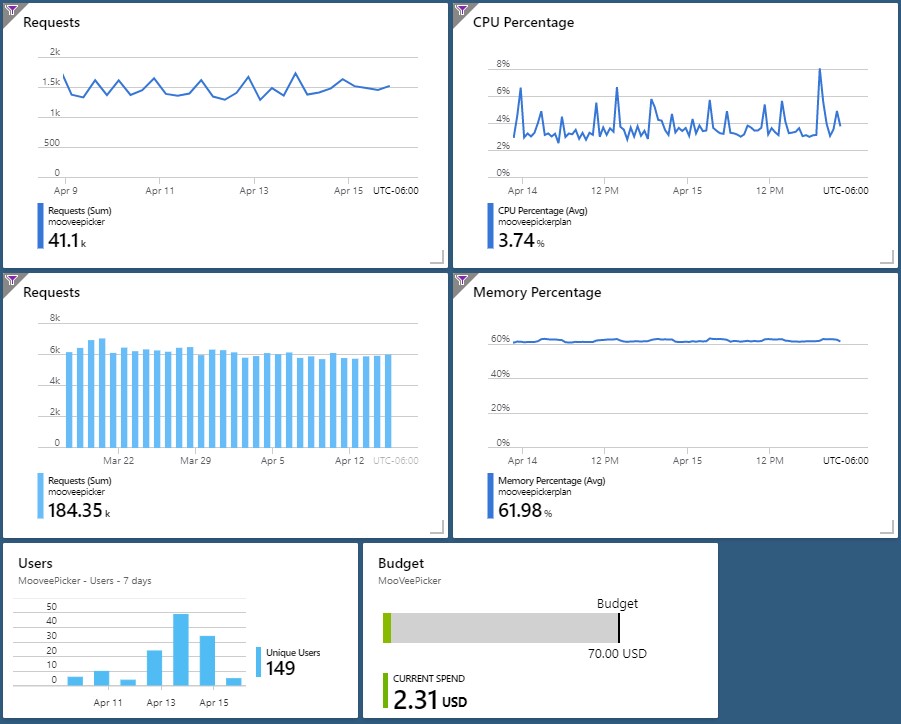Viewport: 901px width, 724px height.
Task: Click the black Budget limit marker line
Action: point(619,628)
